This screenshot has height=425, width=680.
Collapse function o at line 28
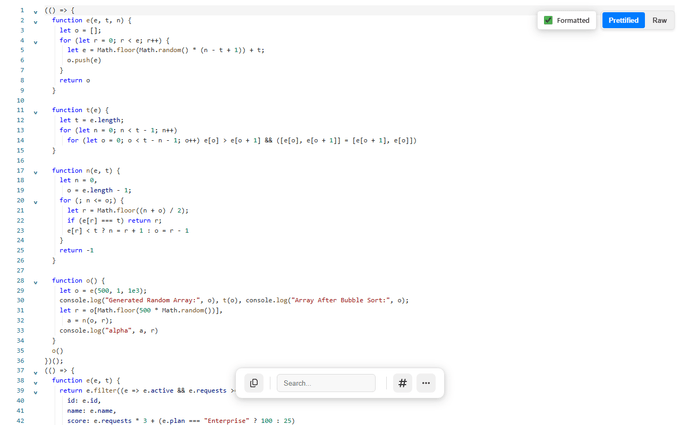click(x=36, y=282)
